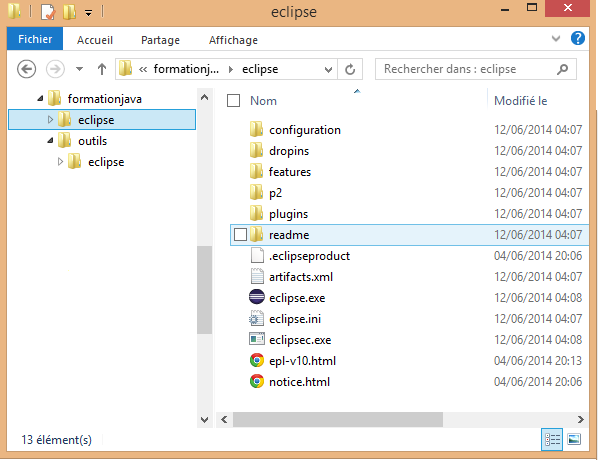The image size is (598, 460).
Task: Switch to the Accueil tab
Action: (x=95, y=40)
